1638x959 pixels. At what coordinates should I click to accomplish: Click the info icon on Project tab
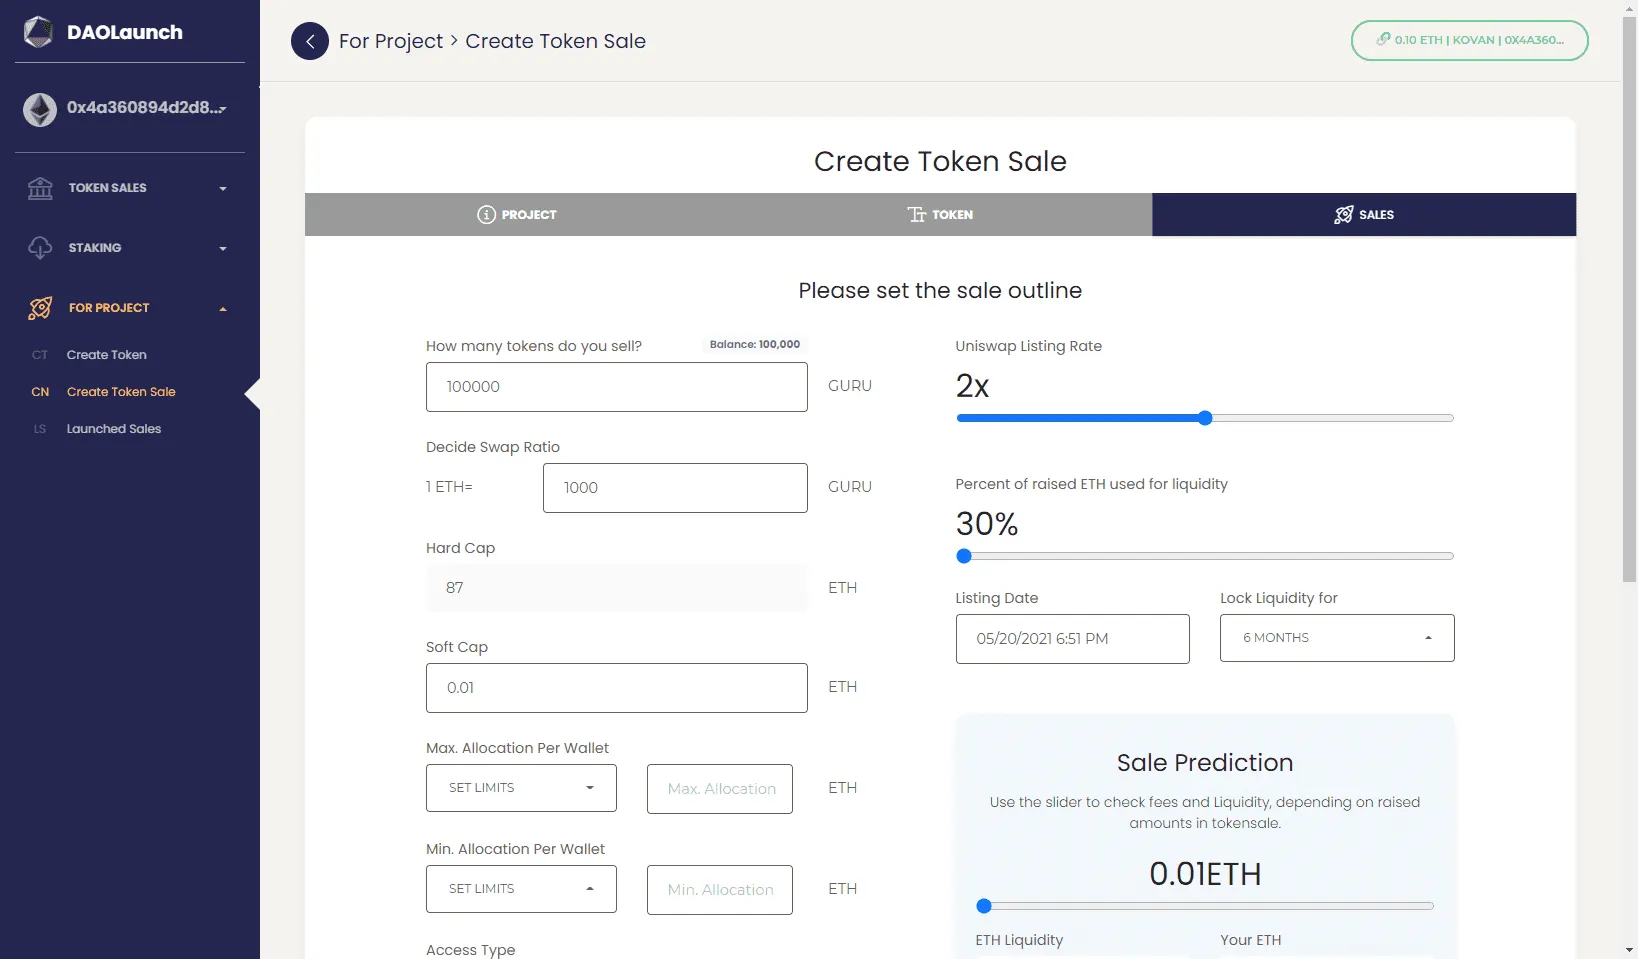click(x=486, y=215)
